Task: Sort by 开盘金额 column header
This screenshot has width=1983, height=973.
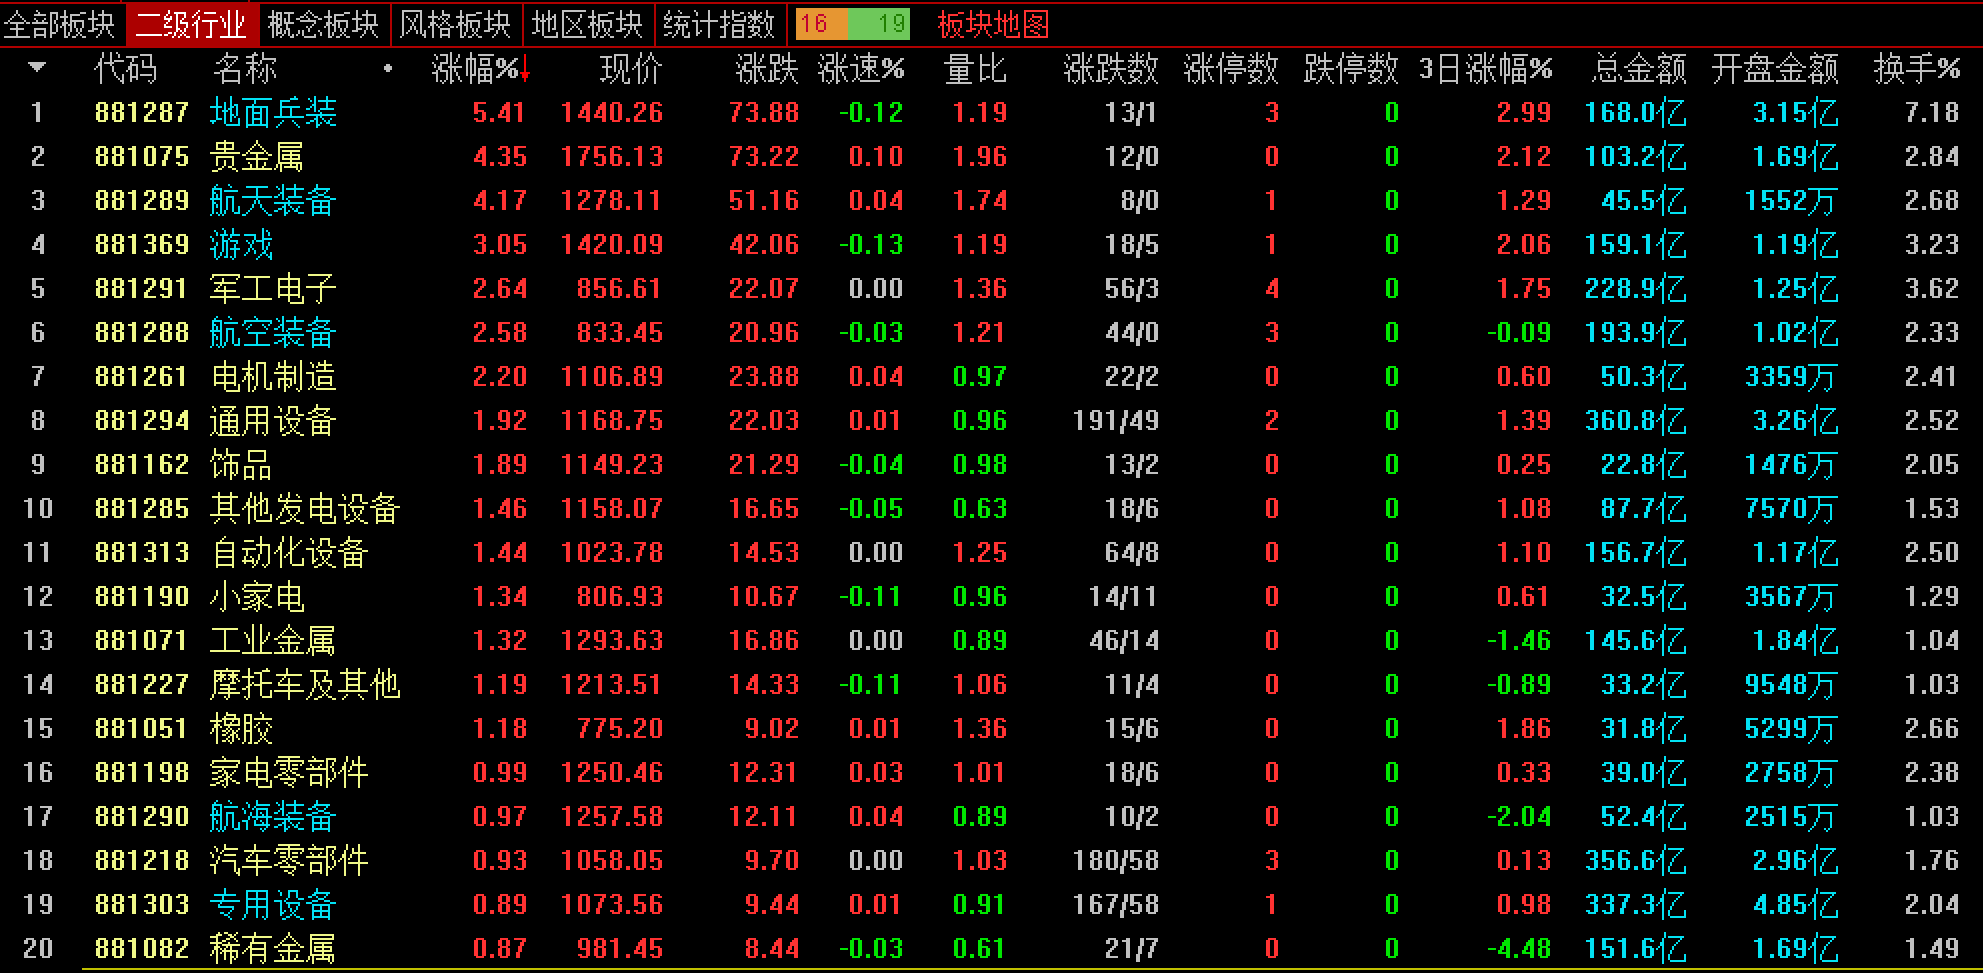Action: (x=1775, y=68)
